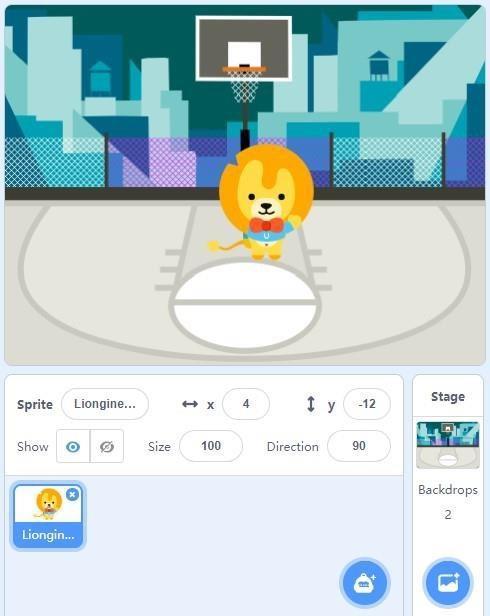Click the Stage panel header
Image resolution: width=490 pixels, height=616 pixels.
[448, 396]
